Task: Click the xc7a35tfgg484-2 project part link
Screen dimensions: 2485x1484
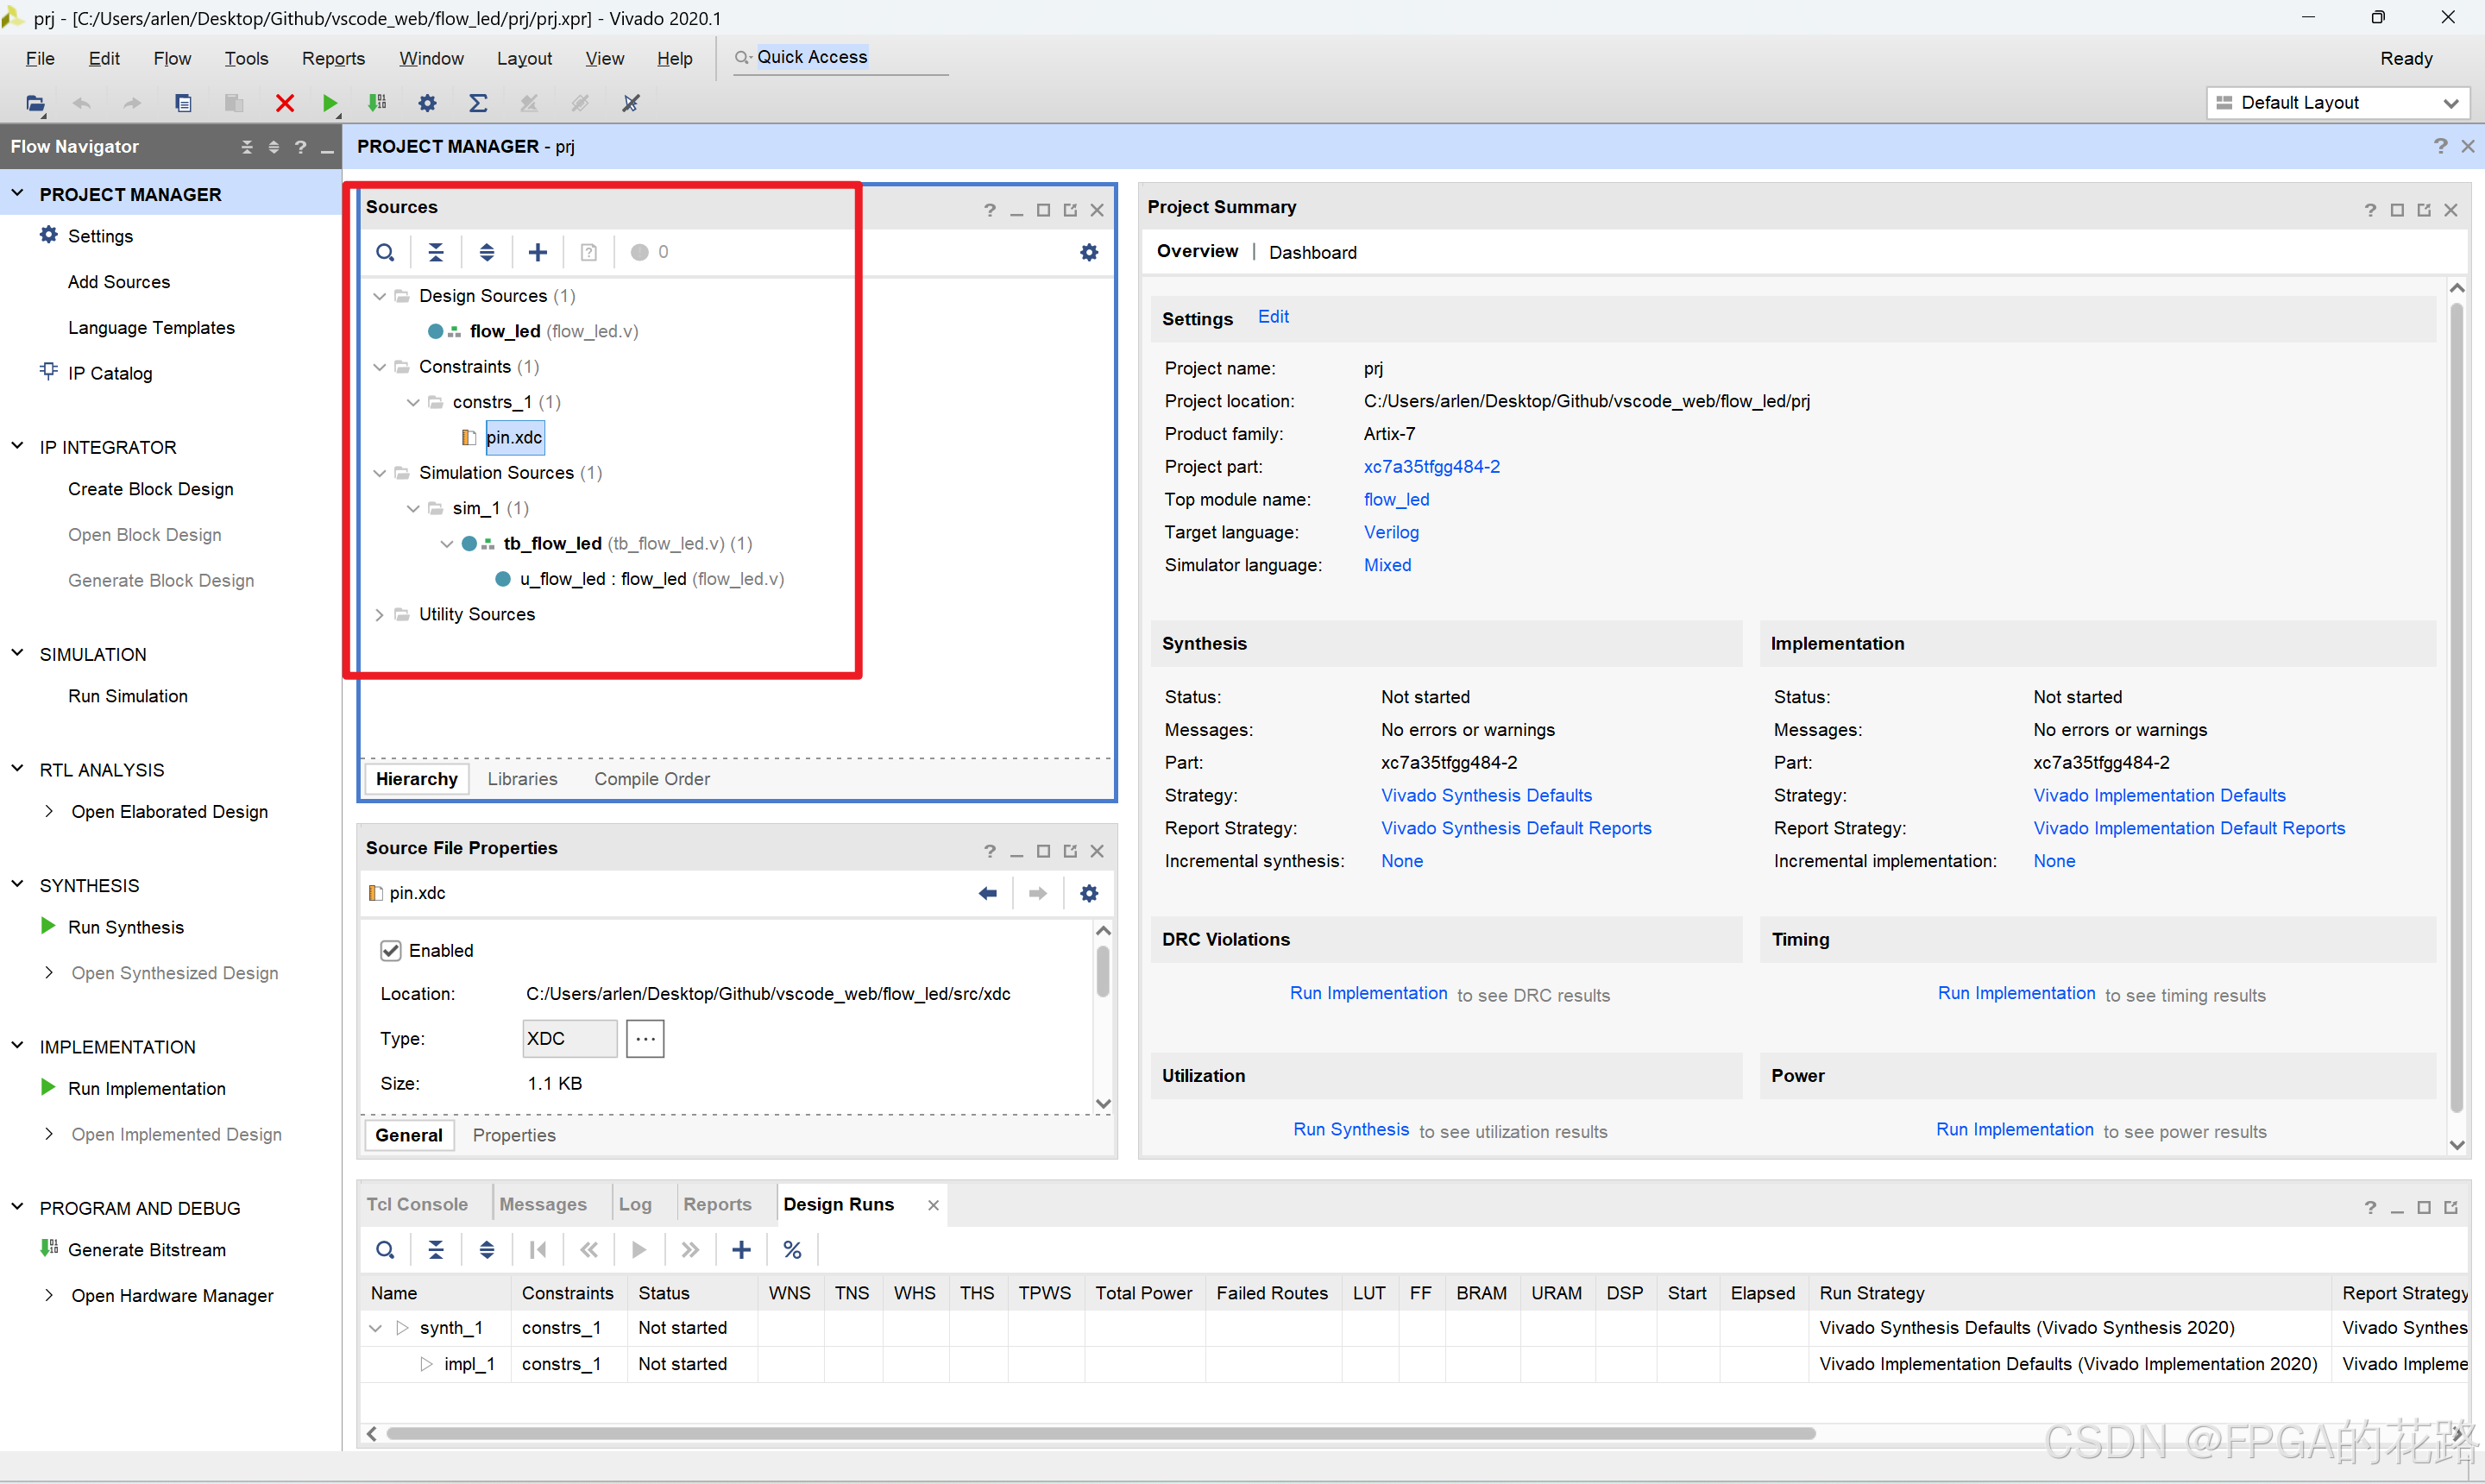Action: (x=1431, y=467)
